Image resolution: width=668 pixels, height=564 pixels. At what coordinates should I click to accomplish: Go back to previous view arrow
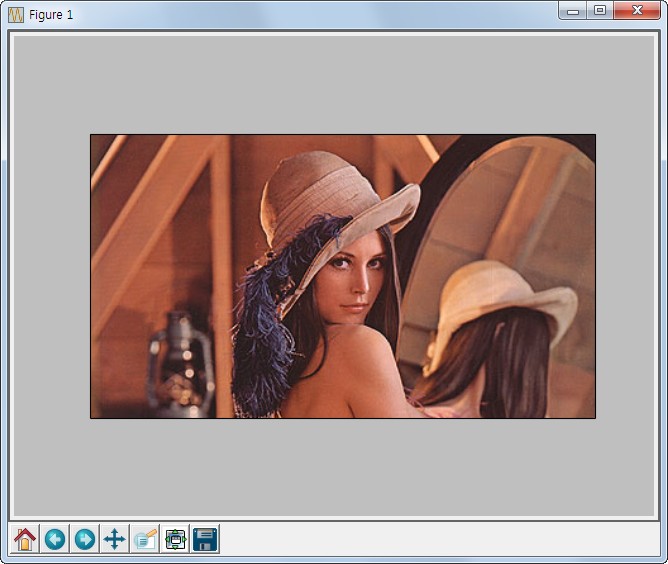55,539
